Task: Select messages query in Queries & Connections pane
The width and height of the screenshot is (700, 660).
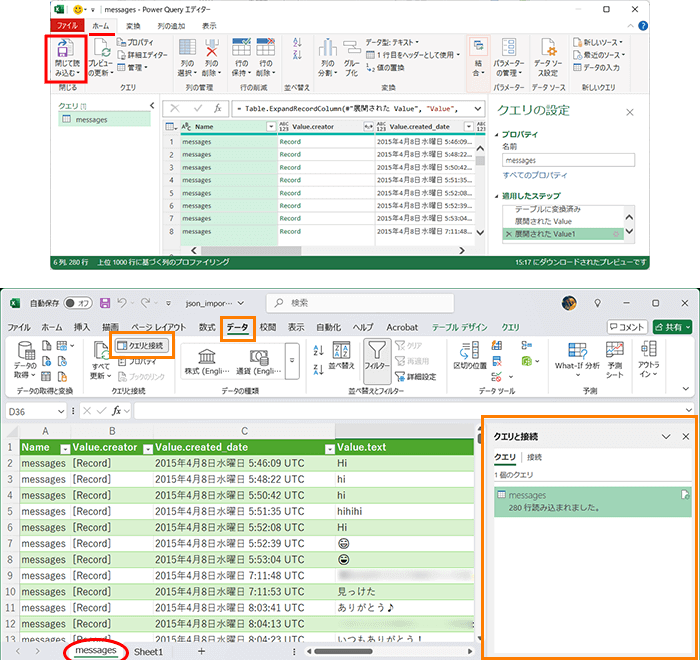Action: [x=592, y=501]
